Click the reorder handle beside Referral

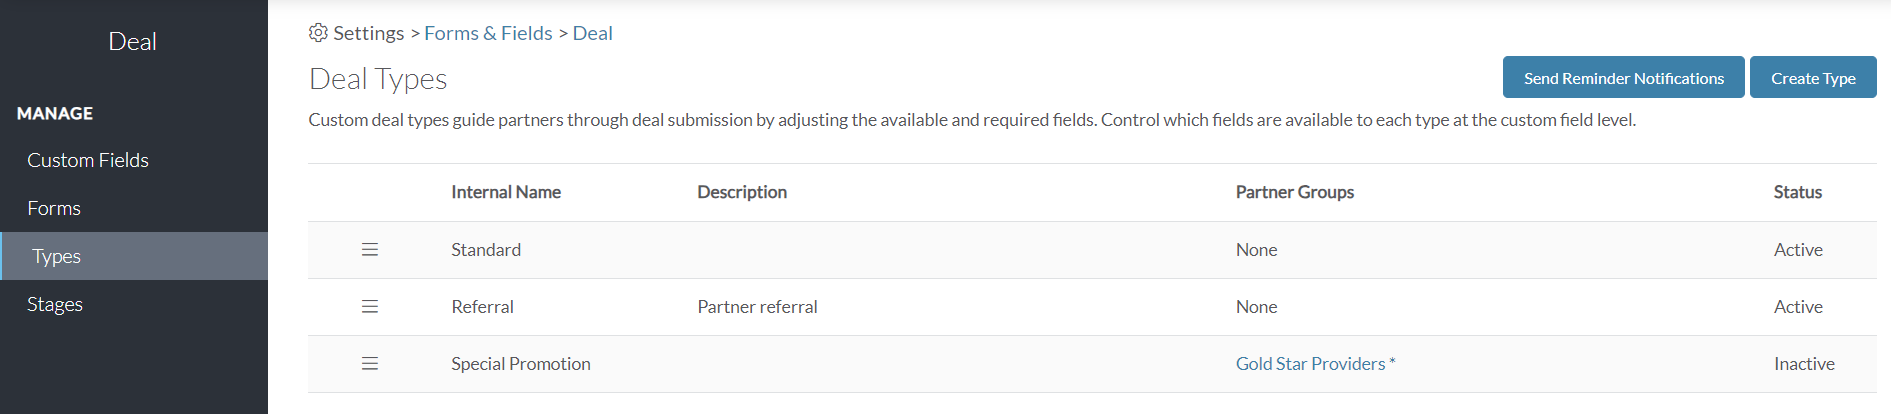pyautogui.click(x=370, y=306)
